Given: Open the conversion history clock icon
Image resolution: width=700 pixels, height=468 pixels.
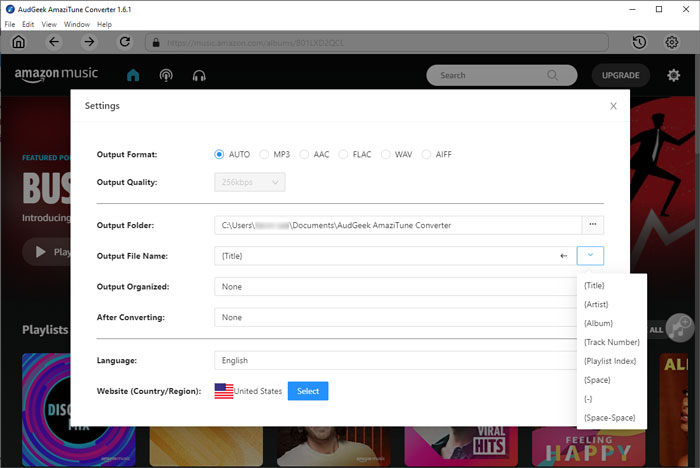Looking at the screenshot, I should (x=639, y=42).
